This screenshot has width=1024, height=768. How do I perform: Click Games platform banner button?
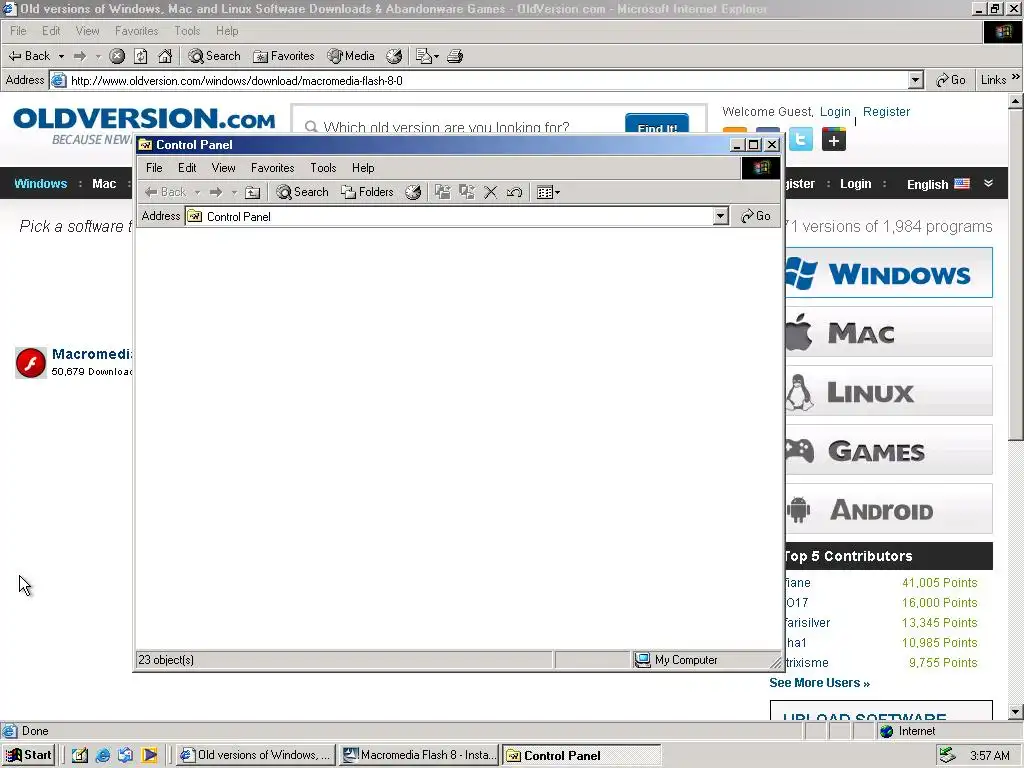click(x=889, y=450)
